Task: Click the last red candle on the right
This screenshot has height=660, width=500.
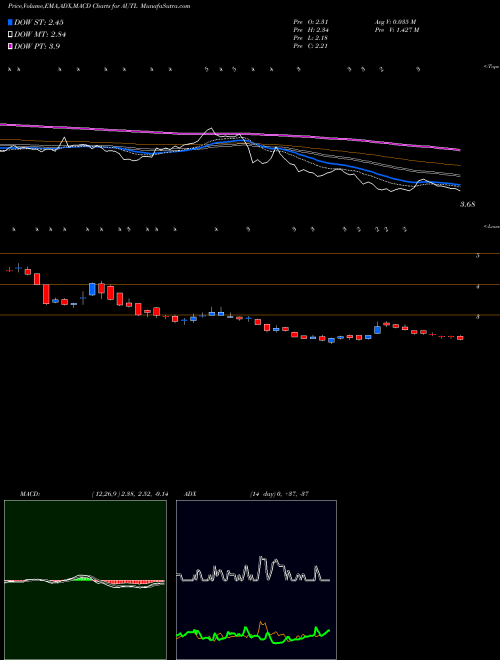Action: (460, 338)
